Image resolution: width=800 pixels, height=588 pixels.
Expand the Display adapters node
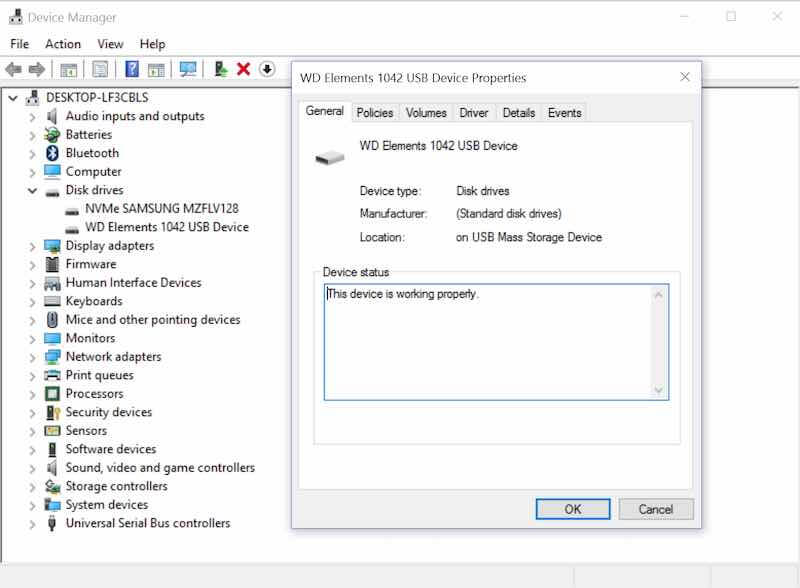click(x=32, y=246)
